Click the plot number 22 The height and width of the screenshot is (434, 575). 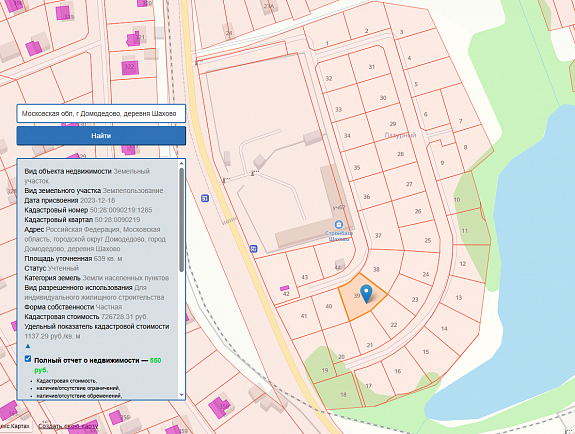393,325
